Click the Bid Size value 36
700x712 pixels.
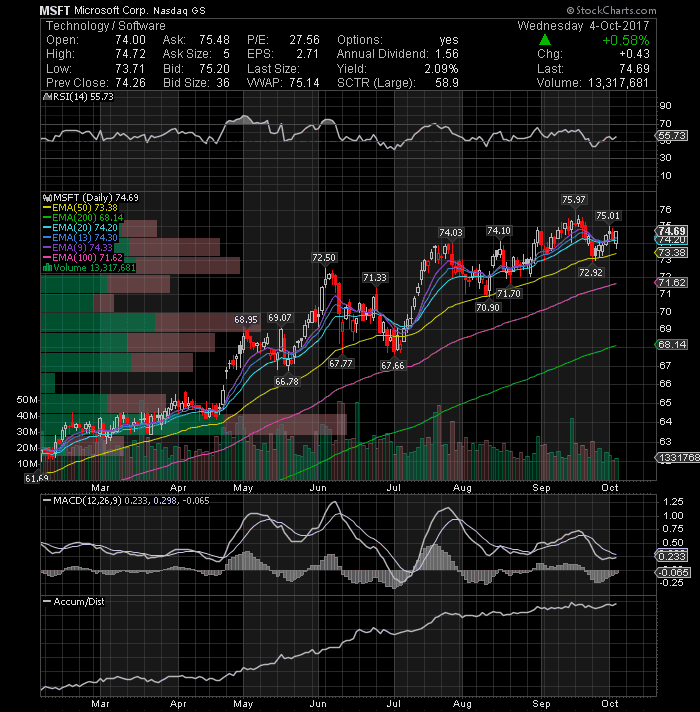[223, 83]
